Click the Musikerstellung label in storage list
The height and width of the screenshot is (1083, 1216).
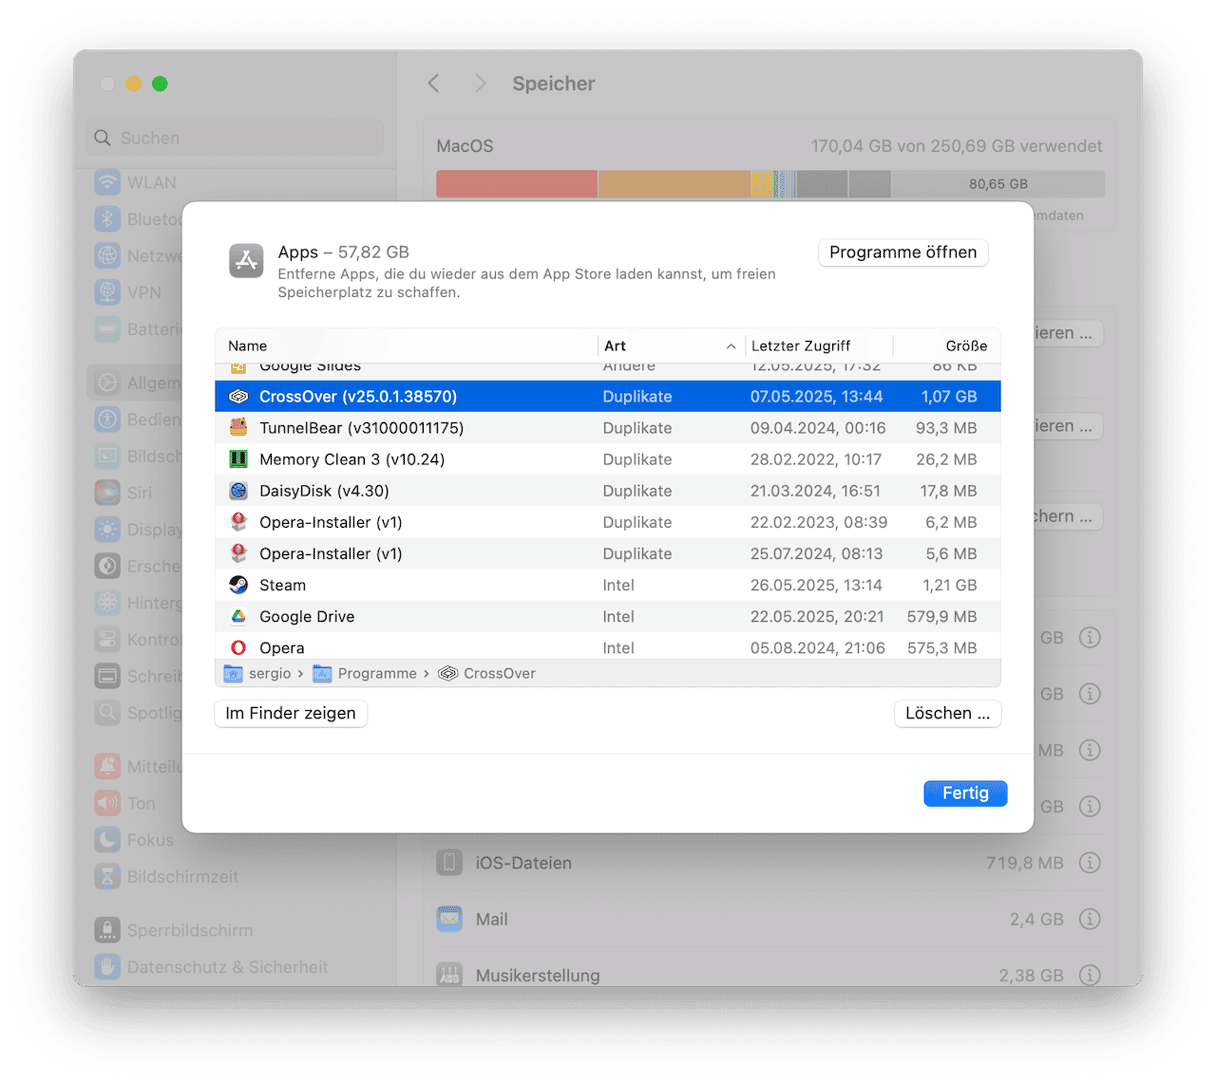(538, 975)
